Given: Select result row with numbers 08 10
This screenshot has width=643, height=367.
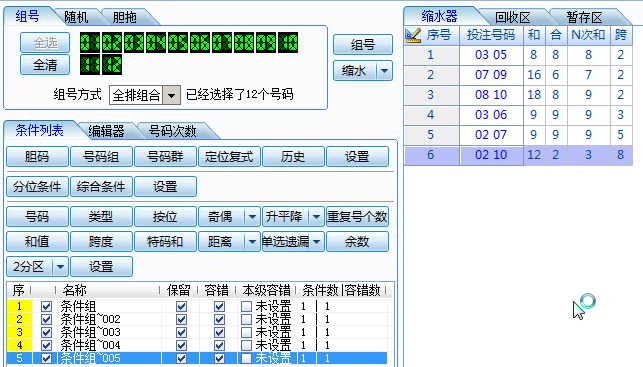Looking at the screenshot, I should click(x=518, y=95).
